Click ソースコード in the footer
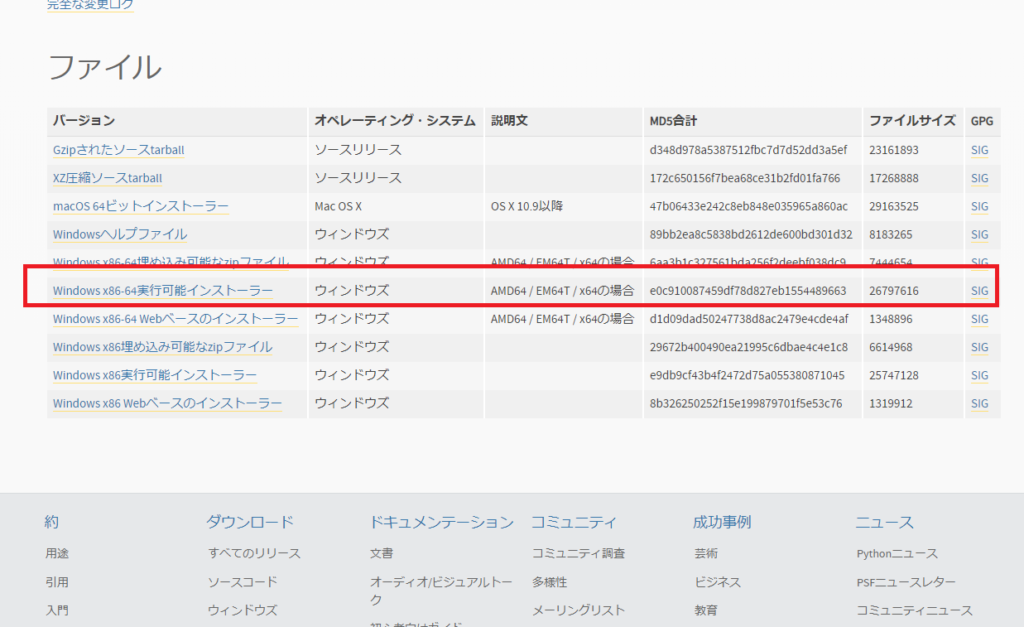This screenshot has height=627, width=1024. coord(237,581)
